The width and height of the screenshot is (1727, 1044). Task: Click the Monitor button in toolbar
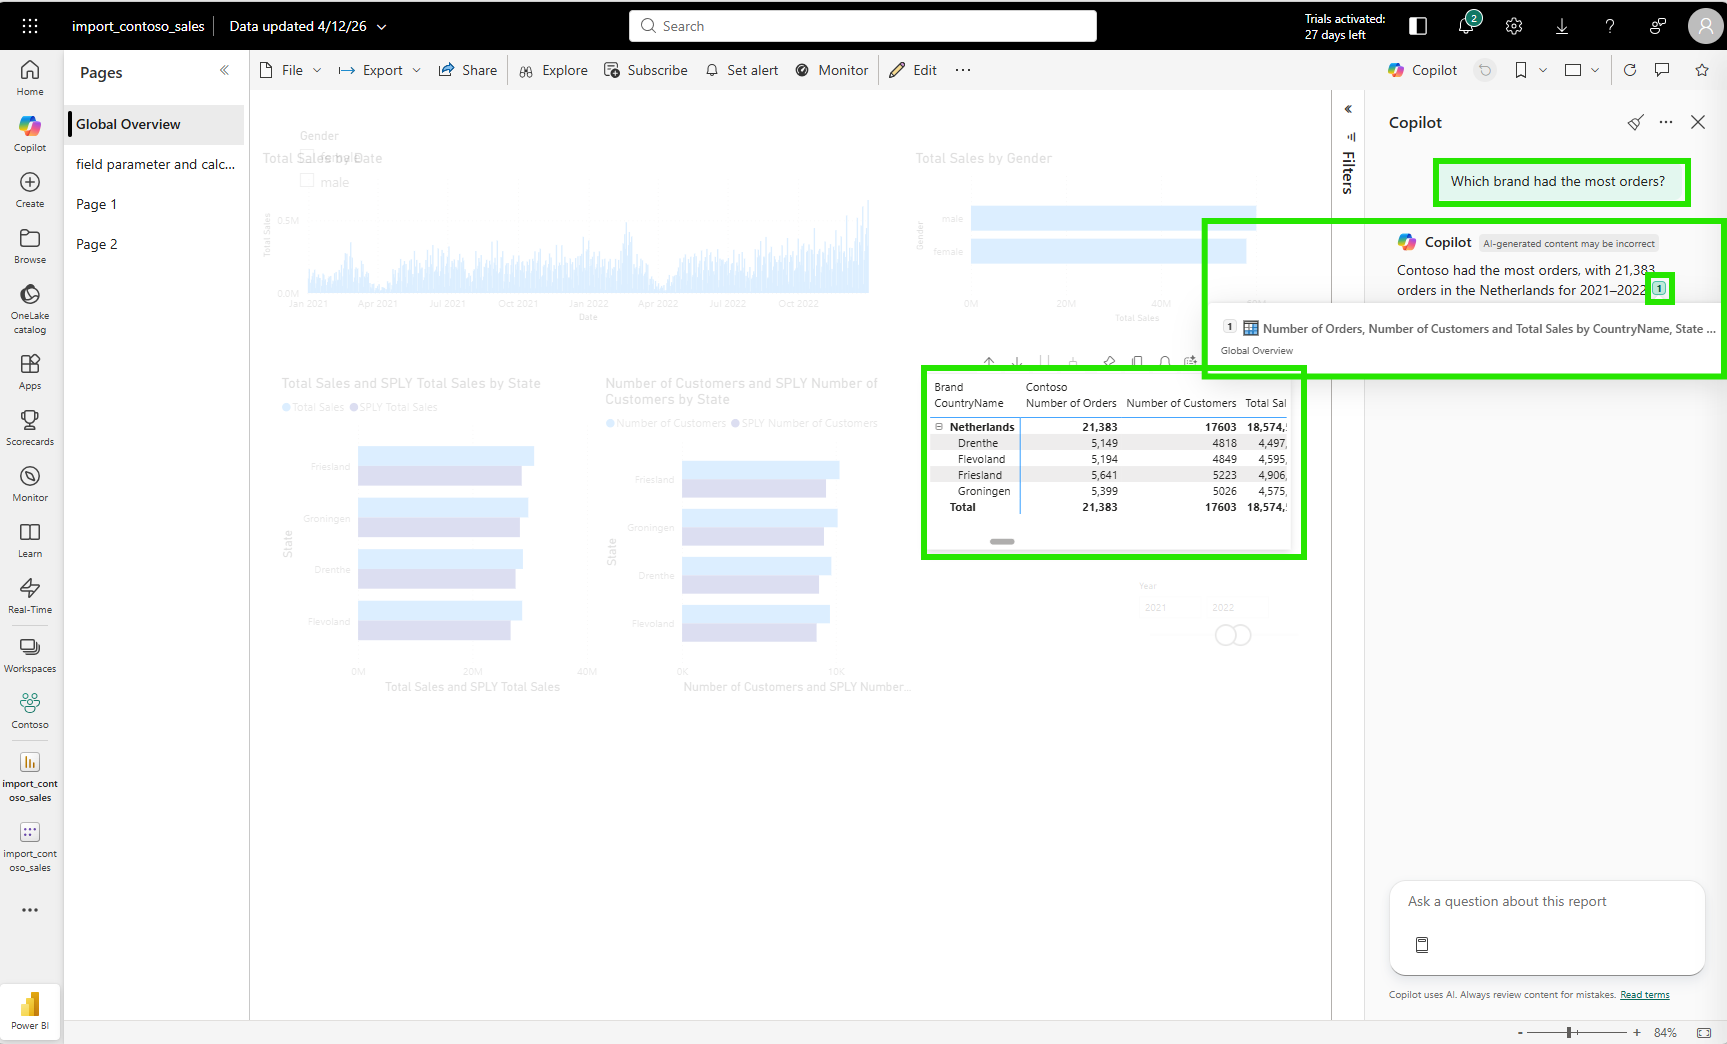(832, 70)
